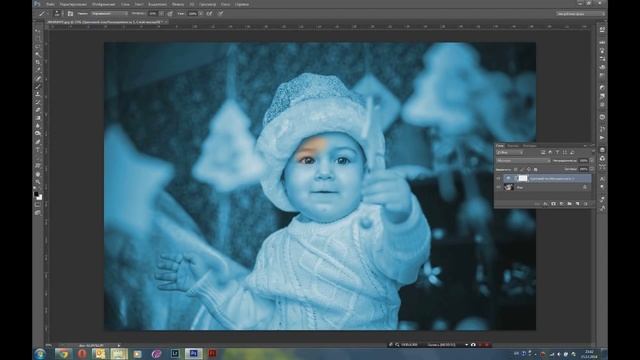Image resolution: width=640 pixels, height=360 pixels.
Task: Select the Hand tool
Action: click(x=38, y=175)
